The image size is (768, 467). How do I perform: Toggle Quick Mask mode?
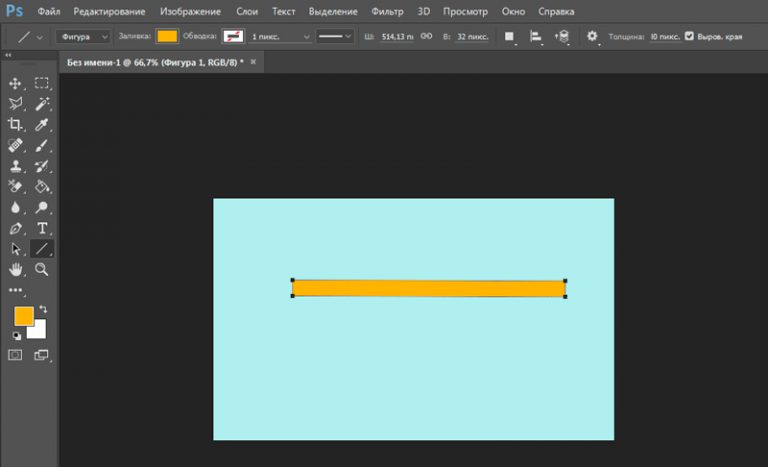(15, 355)
